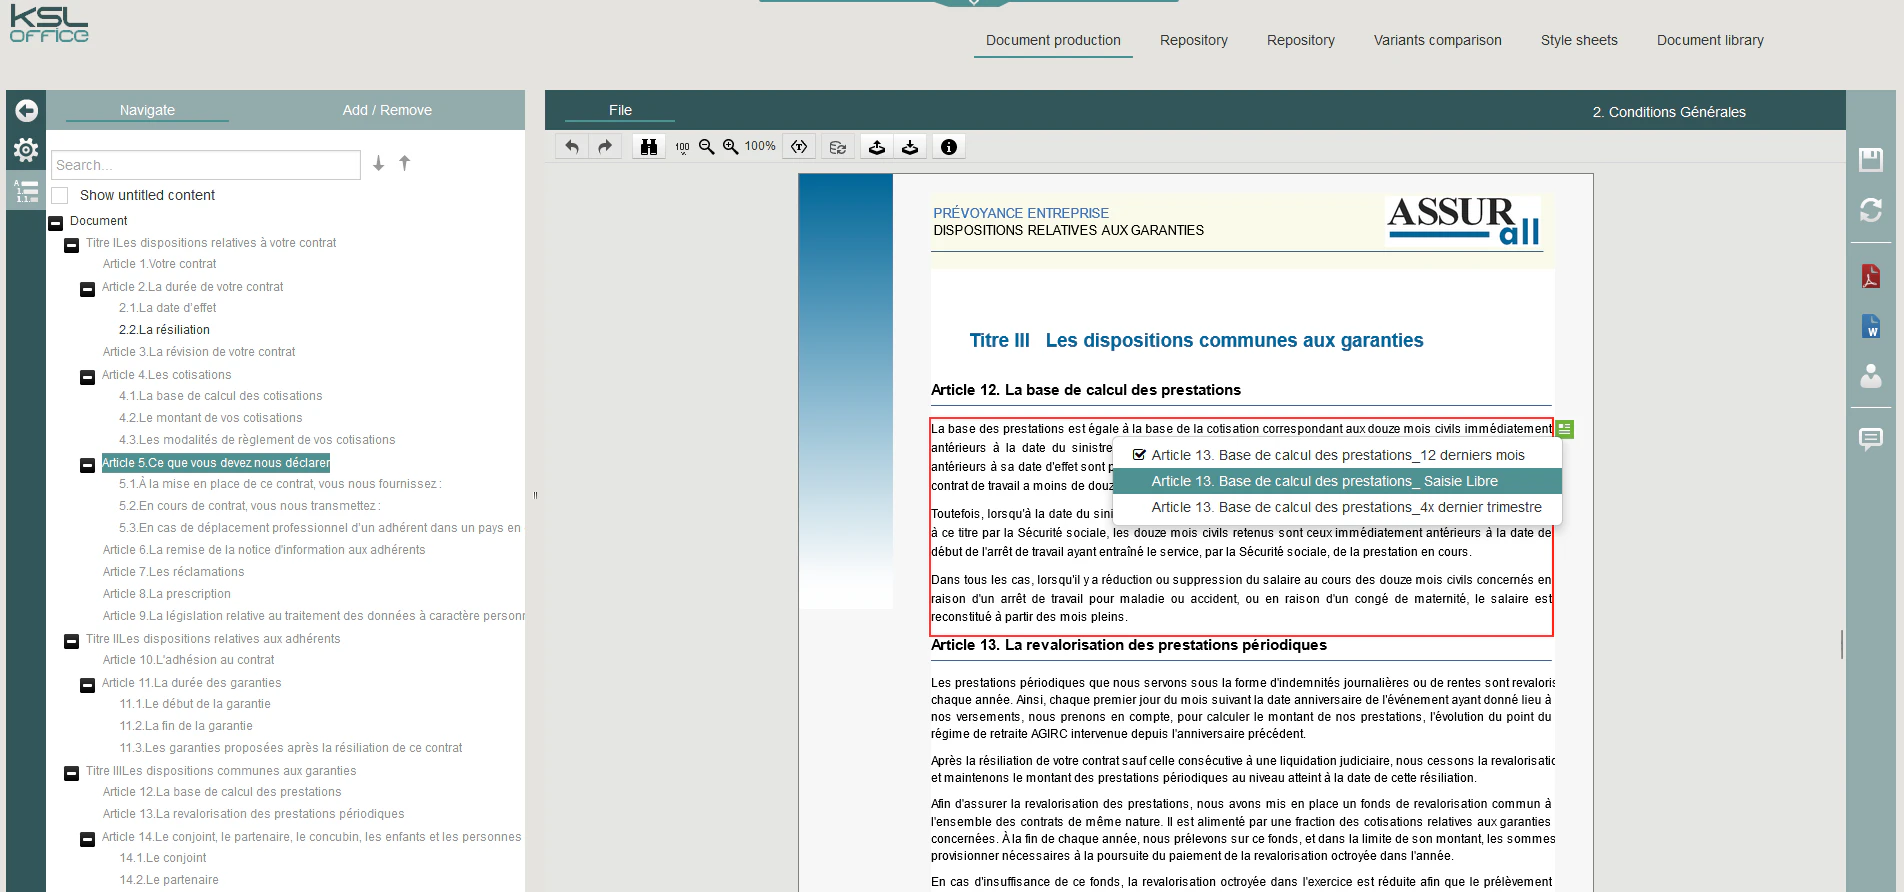Go to Article 8 La prescription

pyautogui.click(x=166, y=594)
